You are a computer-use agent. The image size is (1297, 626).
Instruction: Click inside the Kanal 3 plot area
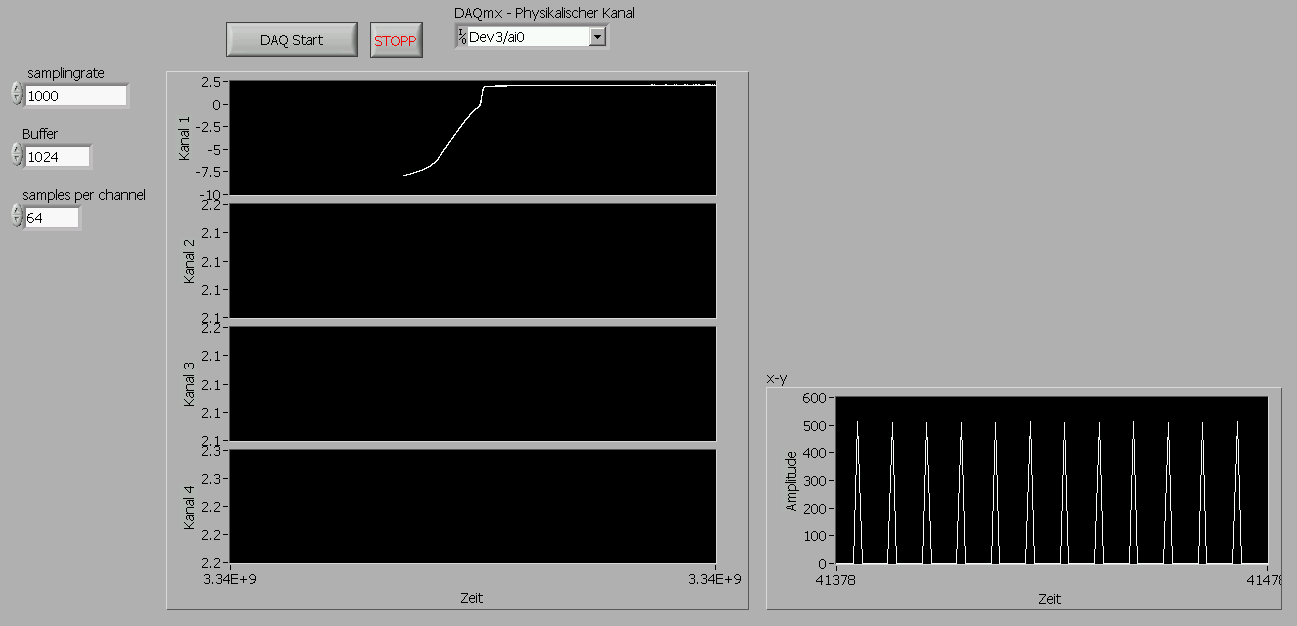(x=472, y=384)
